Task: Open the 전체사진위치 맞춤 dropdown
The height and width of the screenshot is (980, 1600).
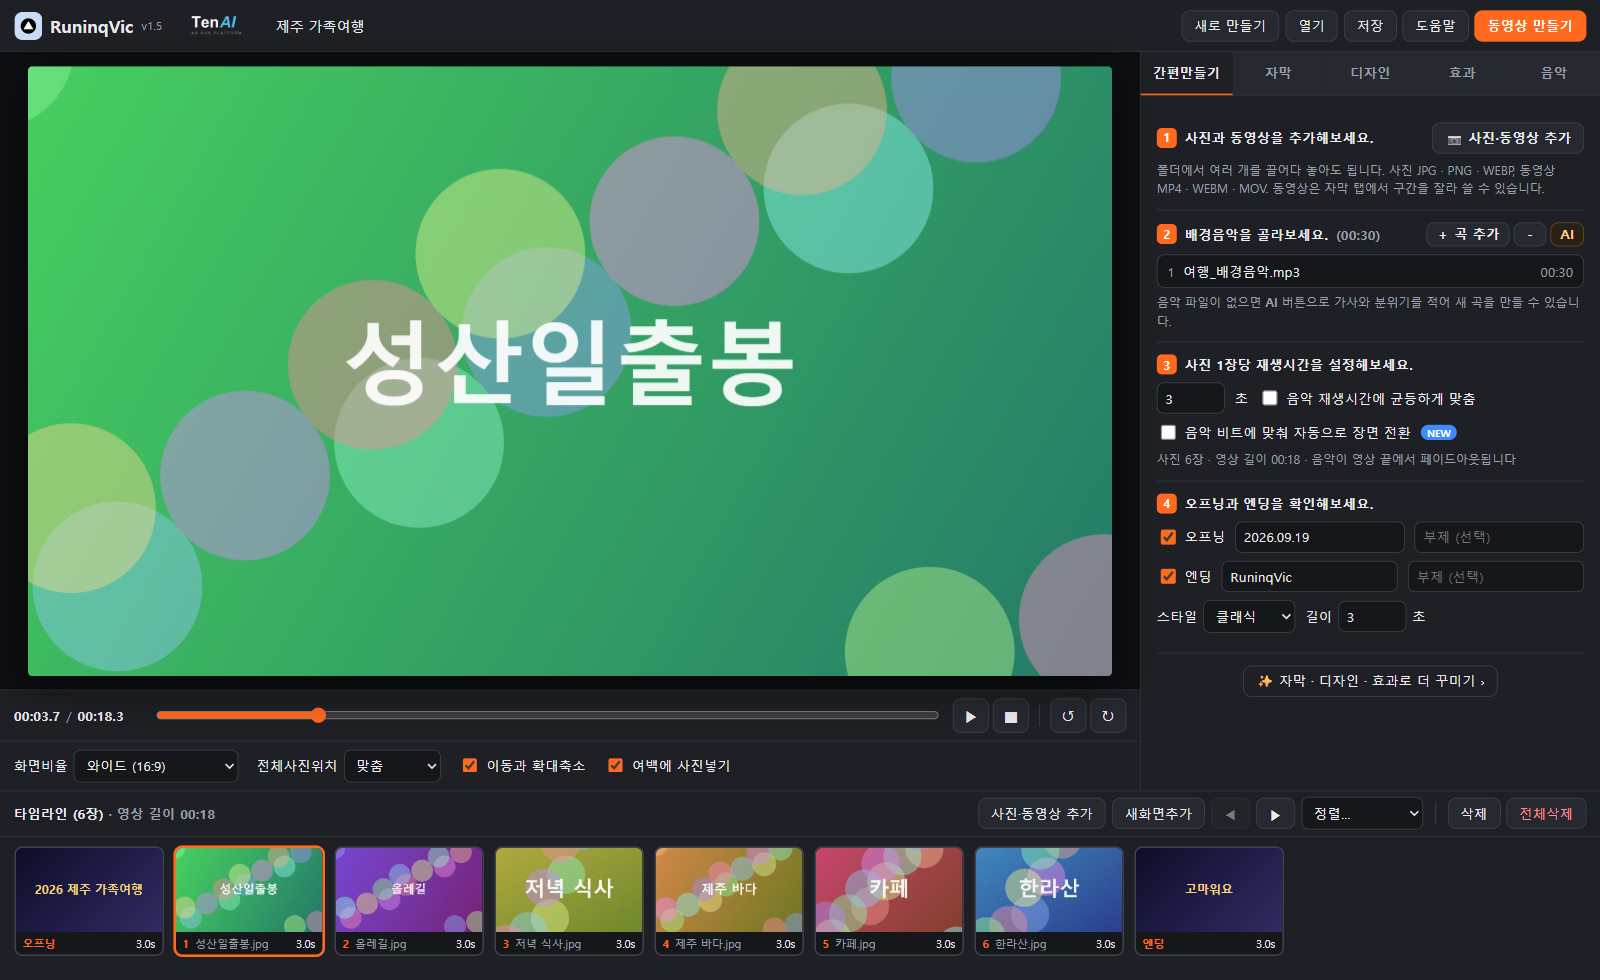Action: (393, 766)
